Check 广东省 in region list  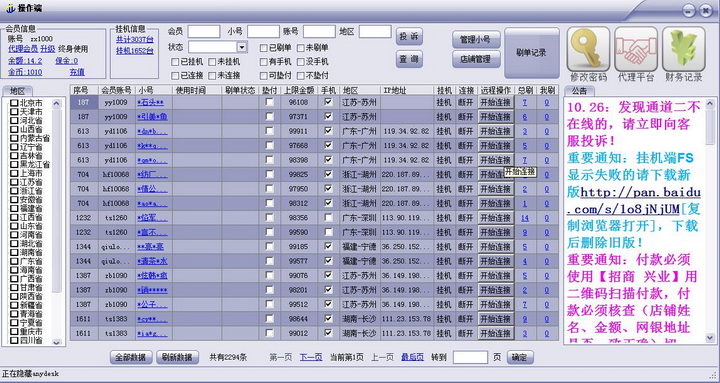(x=14, y=261)
